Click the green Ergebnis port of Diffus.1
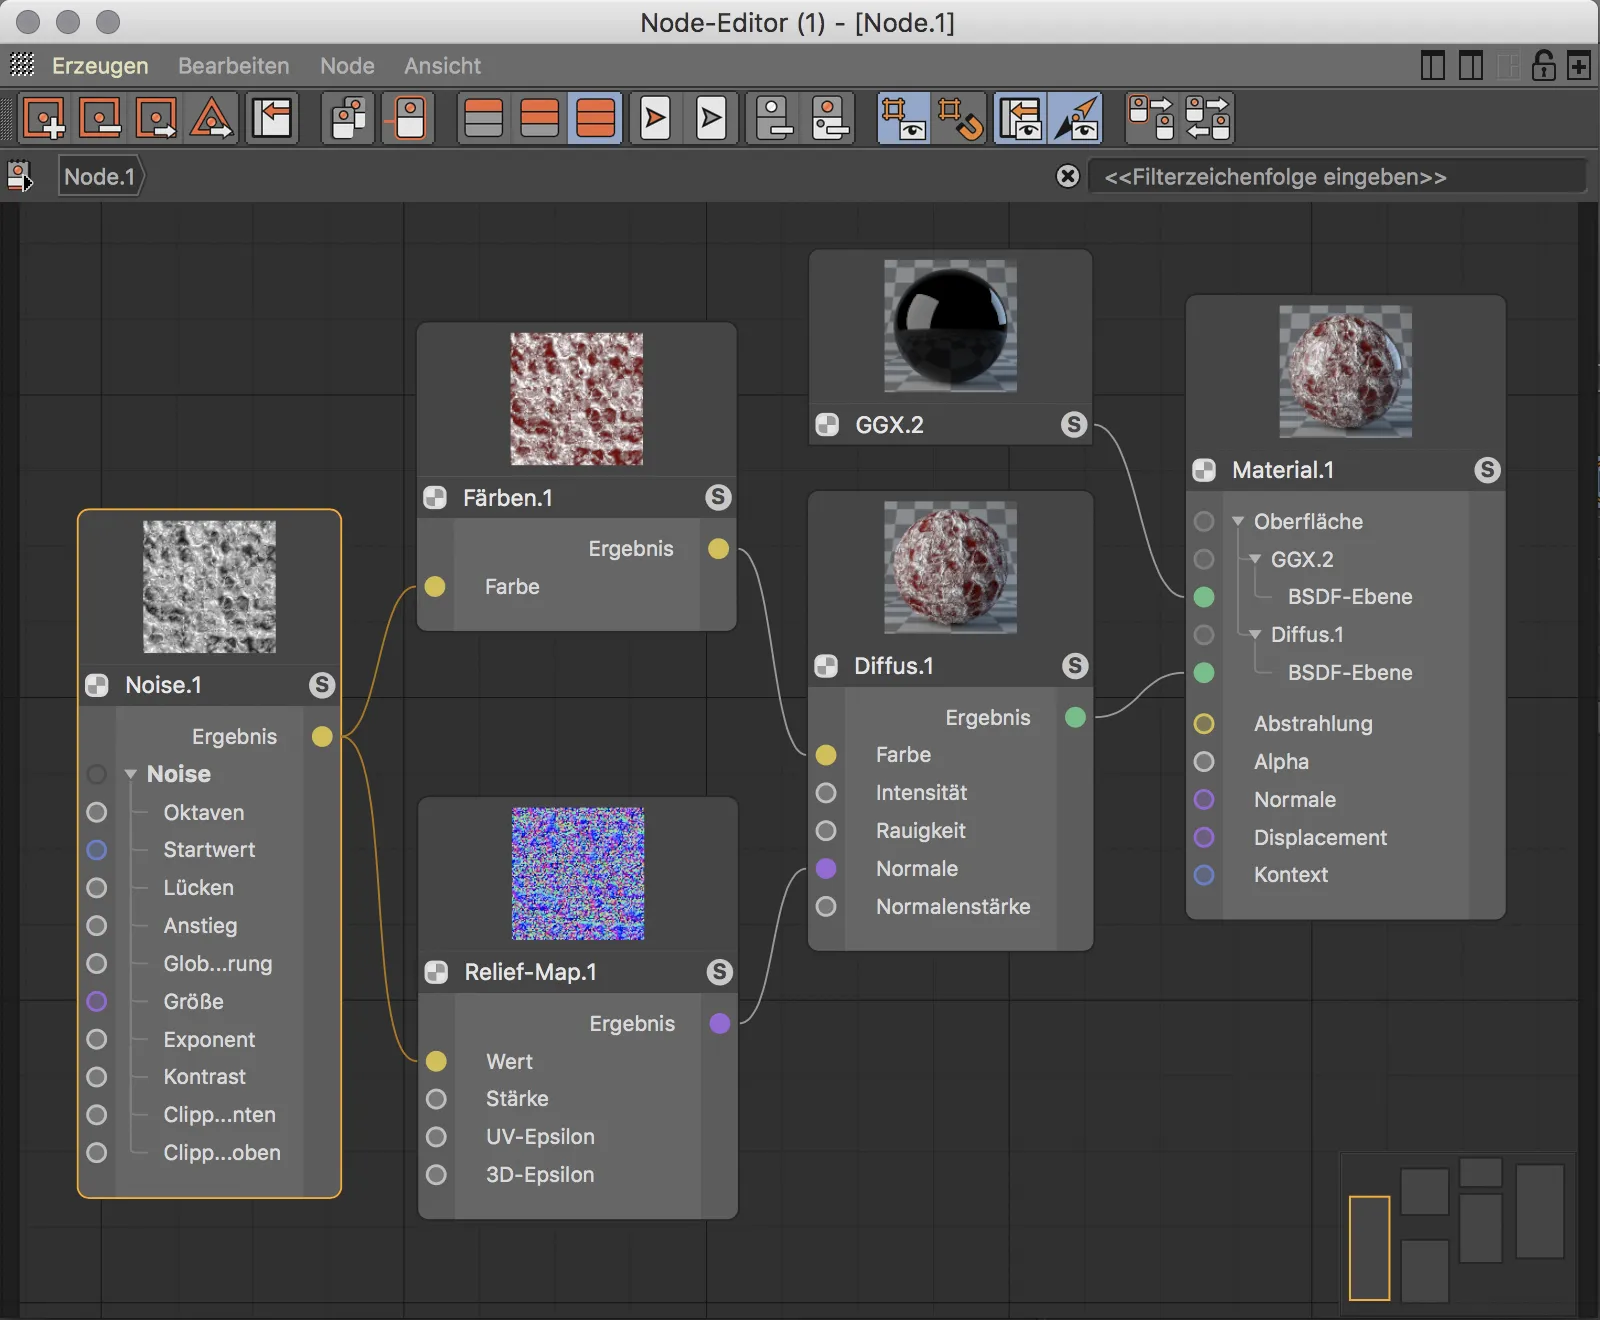The width and height of the screenshot is (1600, 1320). [1075, 717]
